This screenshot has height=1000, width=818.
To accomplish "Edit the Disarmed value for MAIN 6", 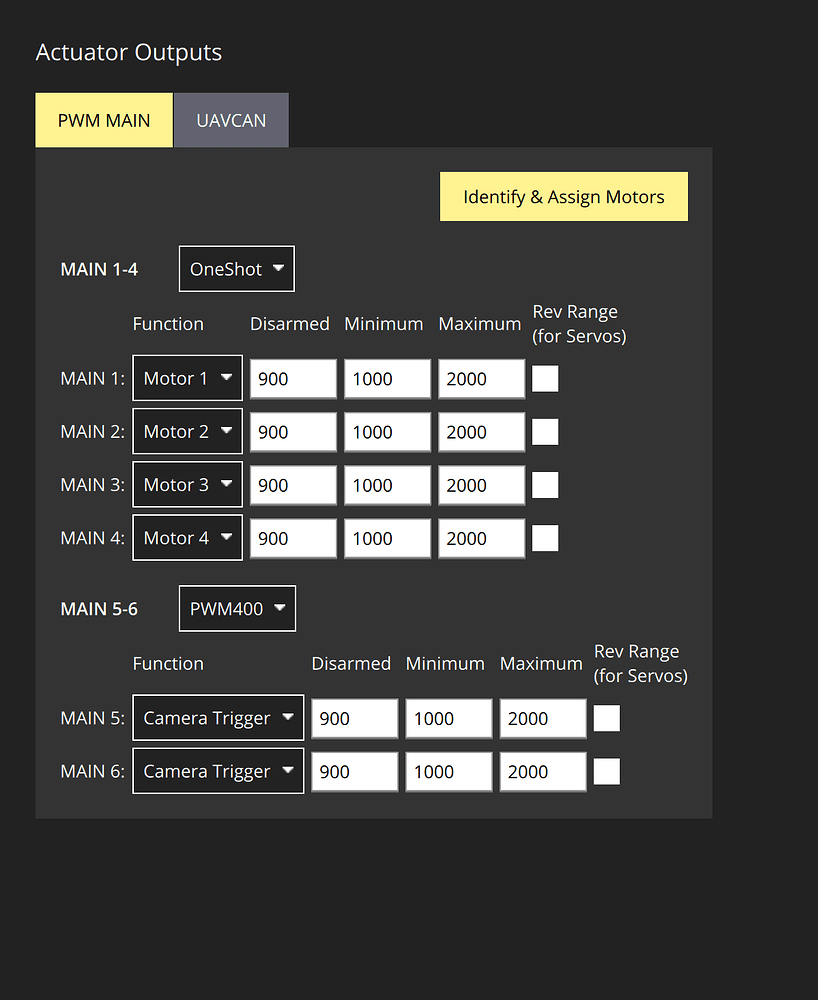I will pos(354,770).
